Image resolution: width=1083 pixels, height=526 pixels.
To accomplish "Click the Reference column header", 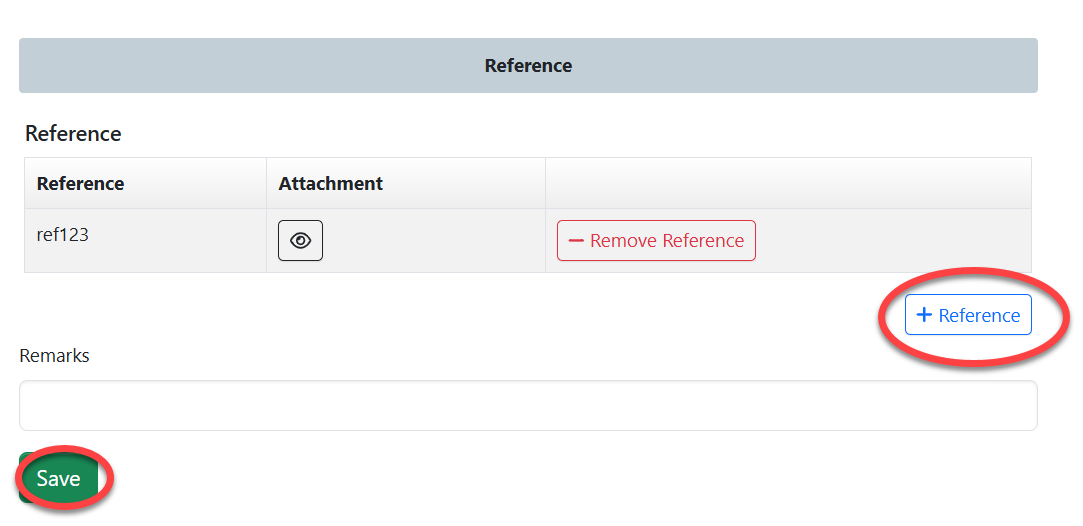I will coord(81,184).
